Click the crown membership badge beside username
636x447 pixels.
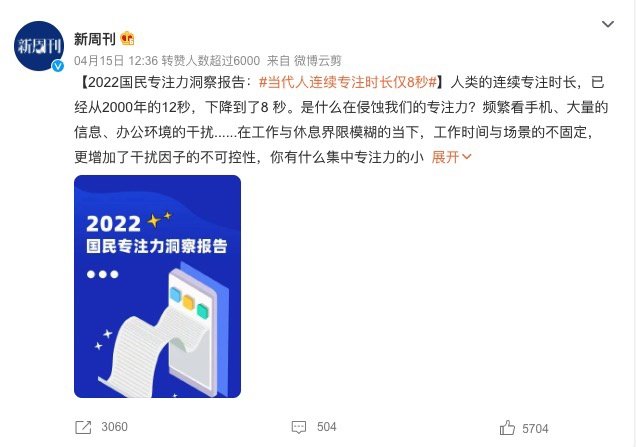pos(127,39)
